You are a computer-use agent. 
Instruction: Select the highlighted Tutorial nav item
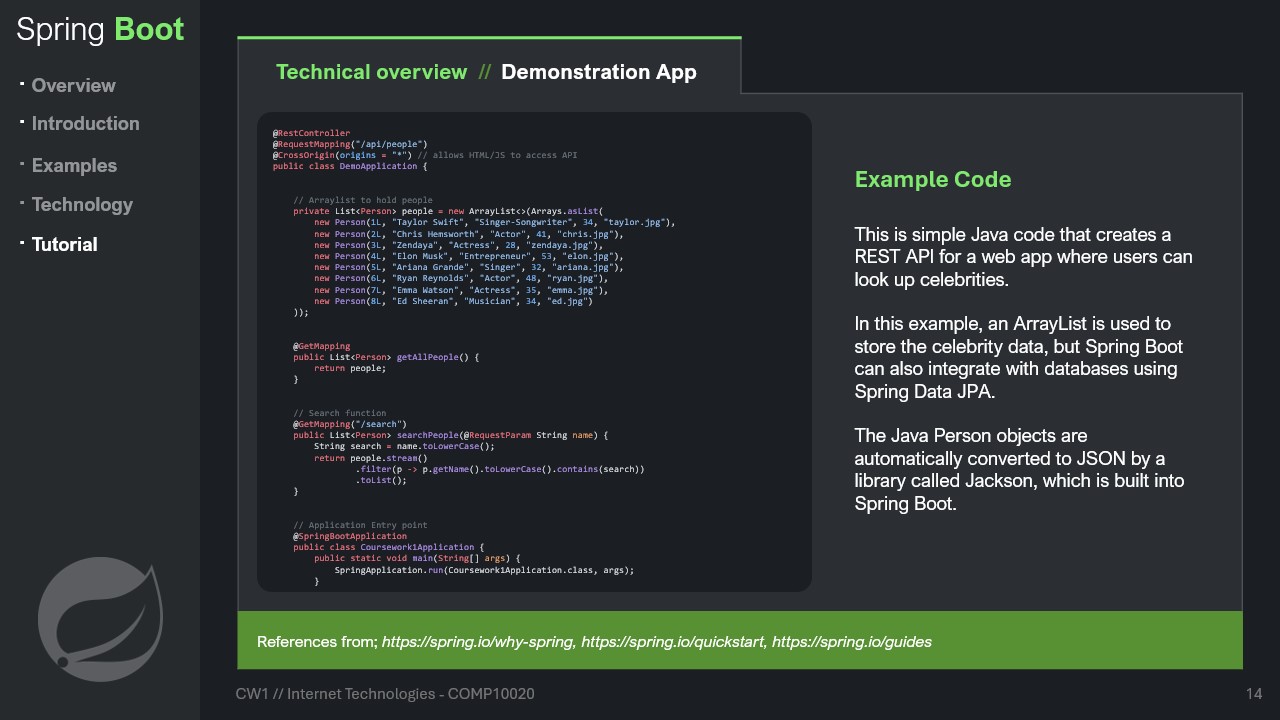click(64, 245)
